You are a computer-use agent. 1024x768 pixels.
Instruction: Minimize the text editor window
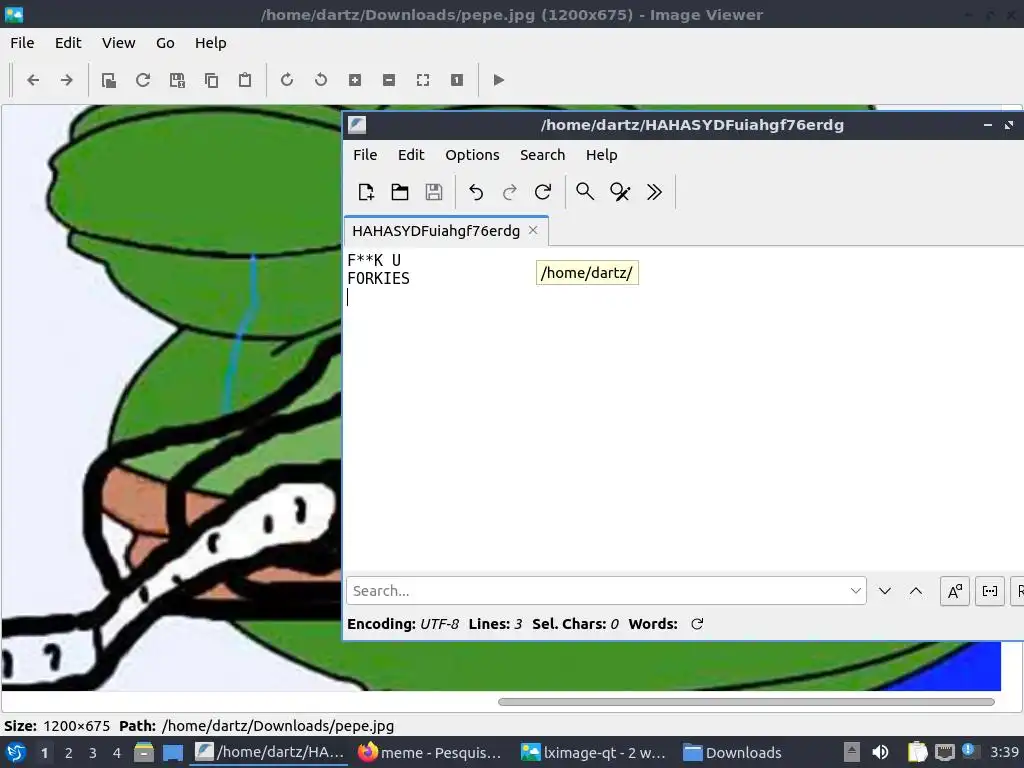[987, 125]
